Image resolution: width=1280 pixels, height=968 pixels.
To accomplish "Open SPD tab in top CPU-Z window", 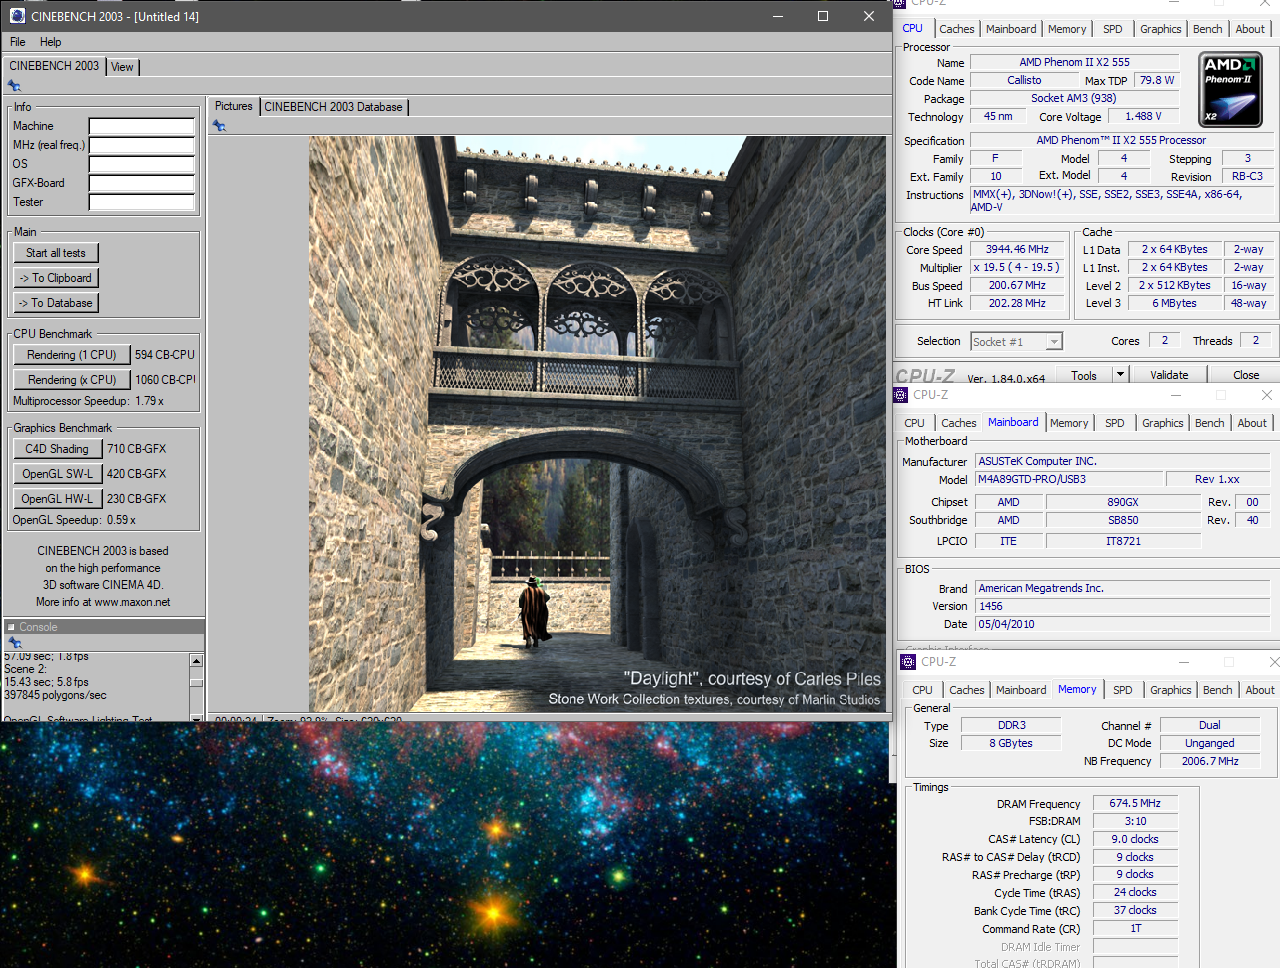I will pos(1113,29).
